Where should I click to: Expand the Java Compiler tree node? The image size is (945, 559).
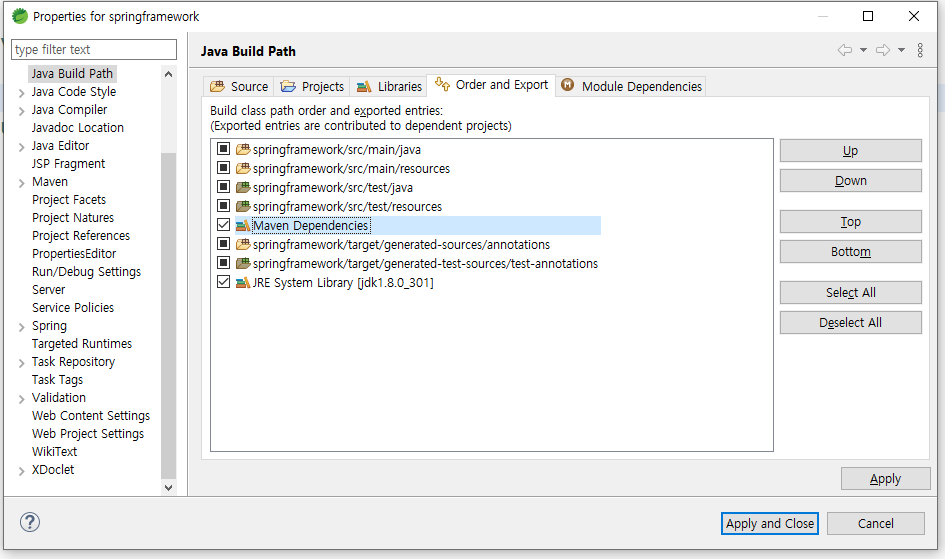click(x=21, y=111)
